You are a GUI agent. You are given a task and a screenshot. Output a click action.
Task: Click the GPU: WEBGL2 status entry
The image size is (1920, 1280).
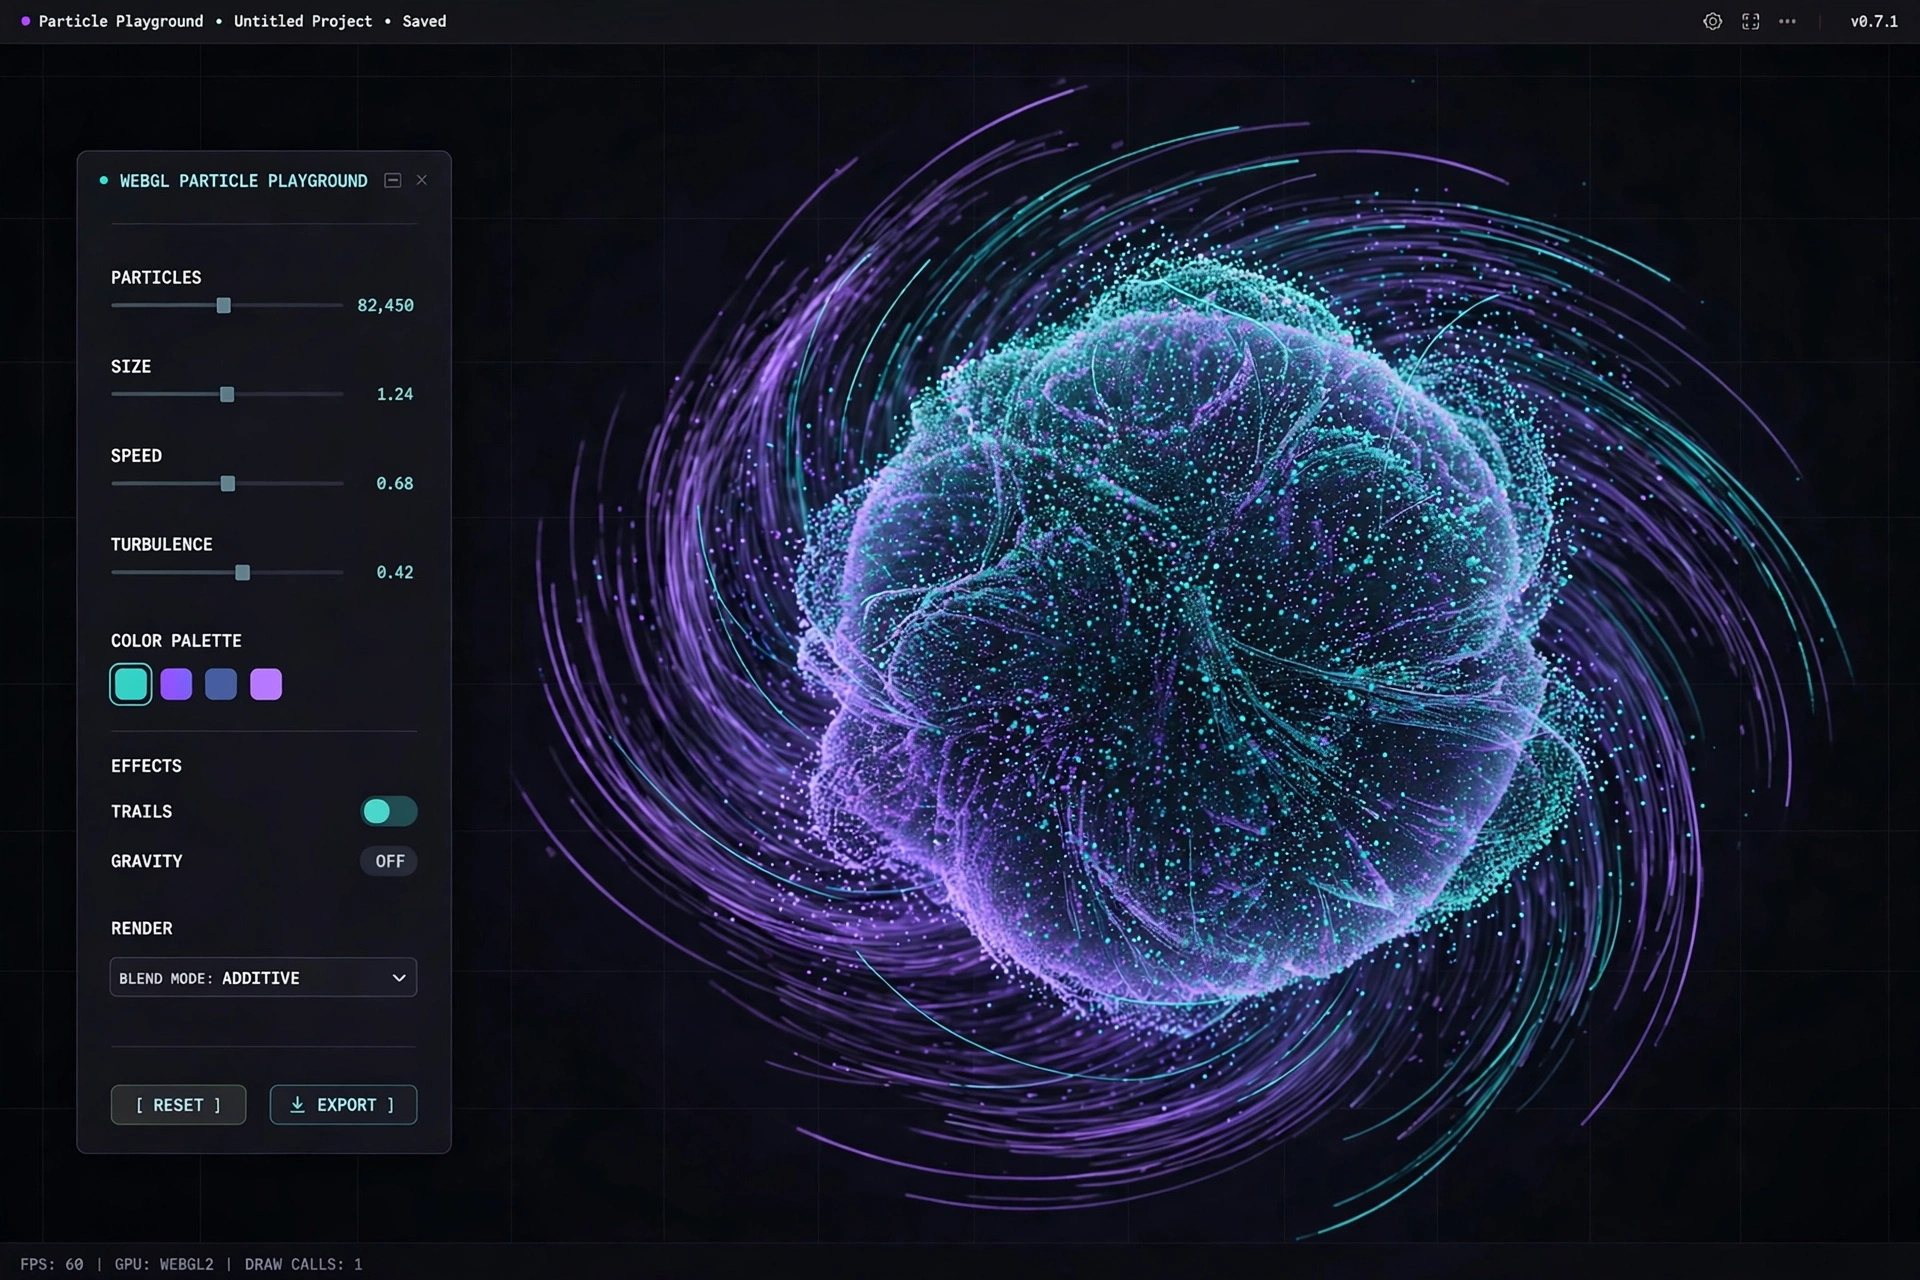click(164, 1264)
